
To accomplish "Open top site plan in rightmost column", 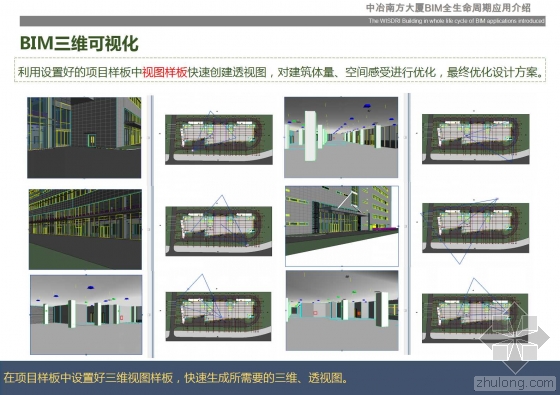I will coord(476,139).
